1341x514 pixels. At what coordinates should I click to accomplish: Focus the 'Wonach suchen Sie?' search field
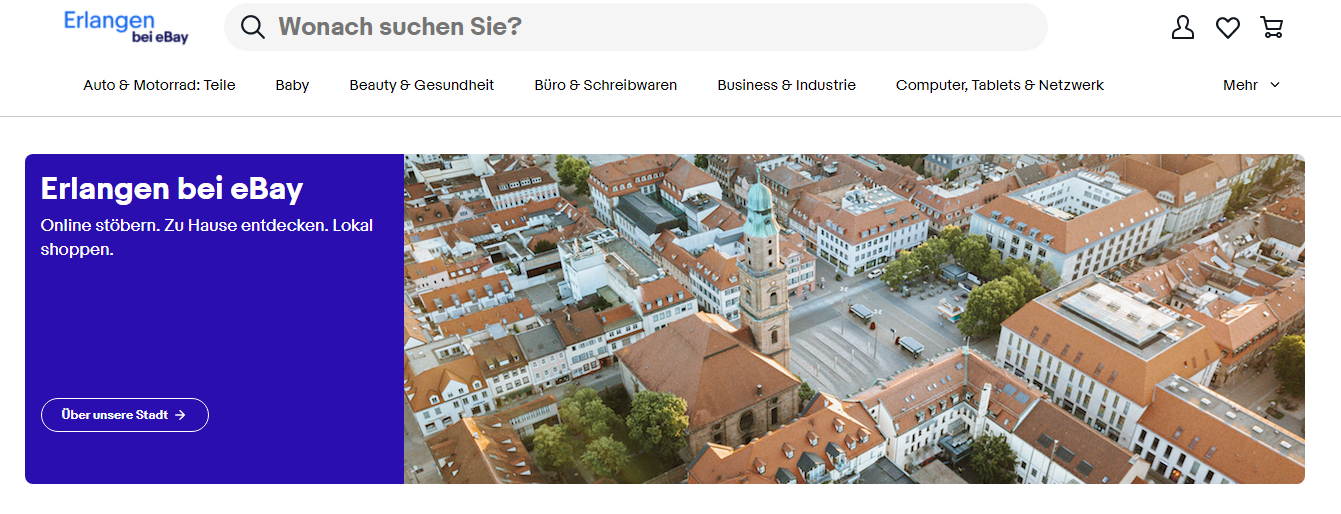[x=650, y=27]
